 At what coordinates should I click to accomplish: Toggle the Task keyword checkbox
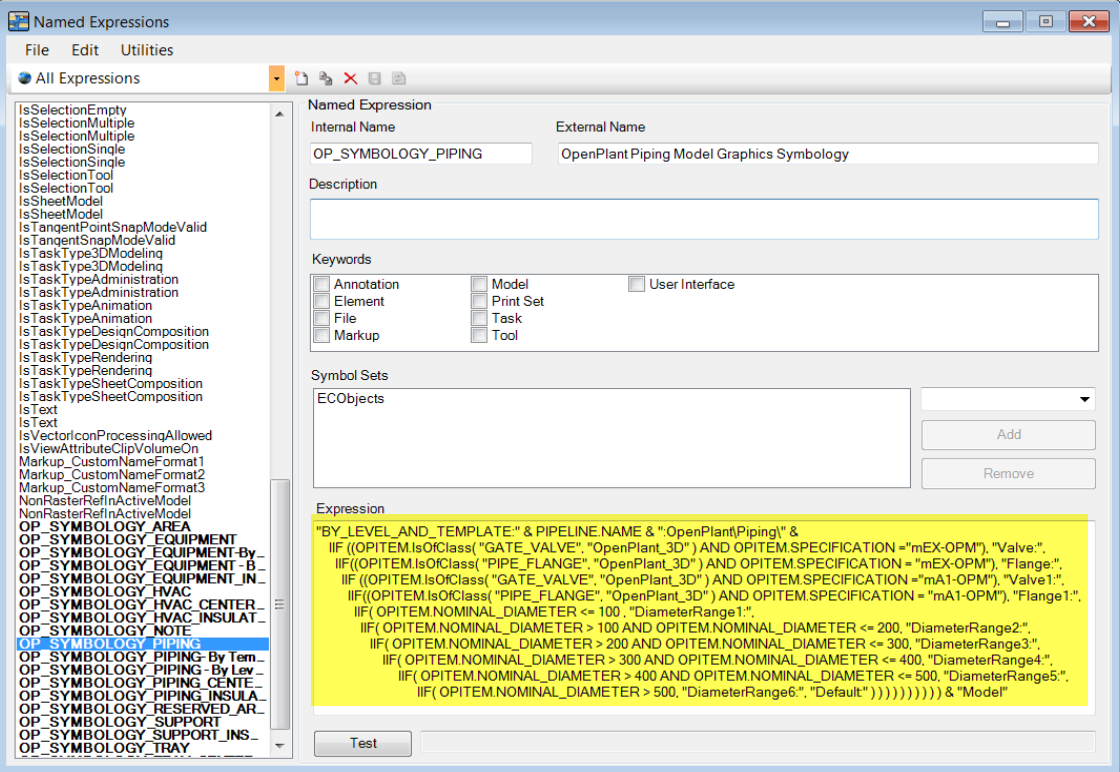[479, 319]
